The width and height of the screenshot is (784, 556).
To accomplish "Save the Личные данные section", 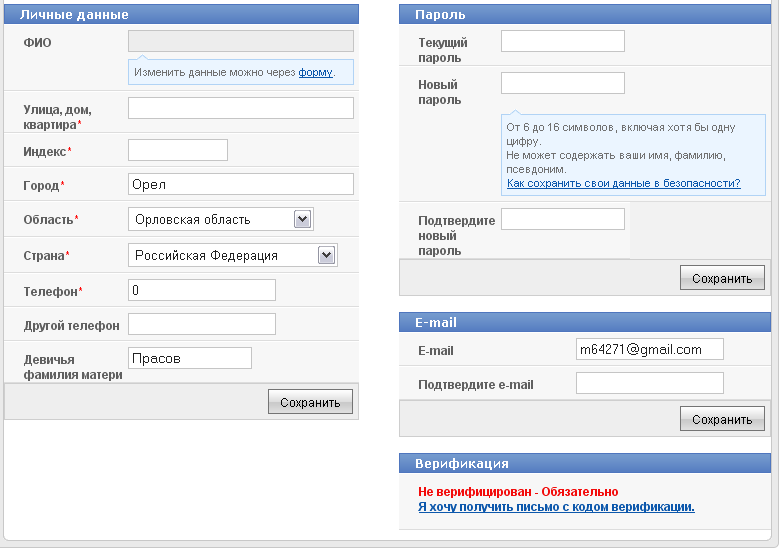I will click(x=310, y=402).
